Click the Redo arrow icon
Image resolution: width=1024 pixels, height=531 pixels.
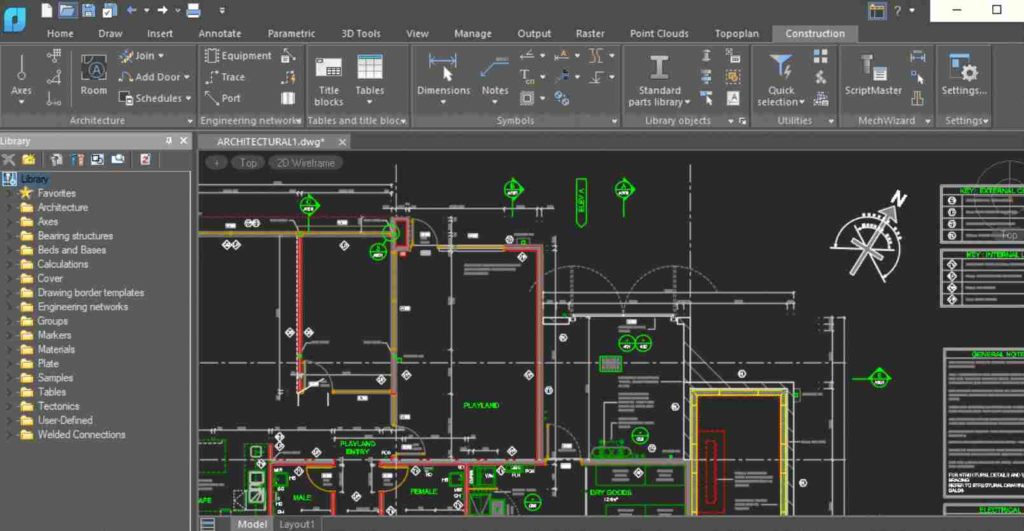pos(162,10)
